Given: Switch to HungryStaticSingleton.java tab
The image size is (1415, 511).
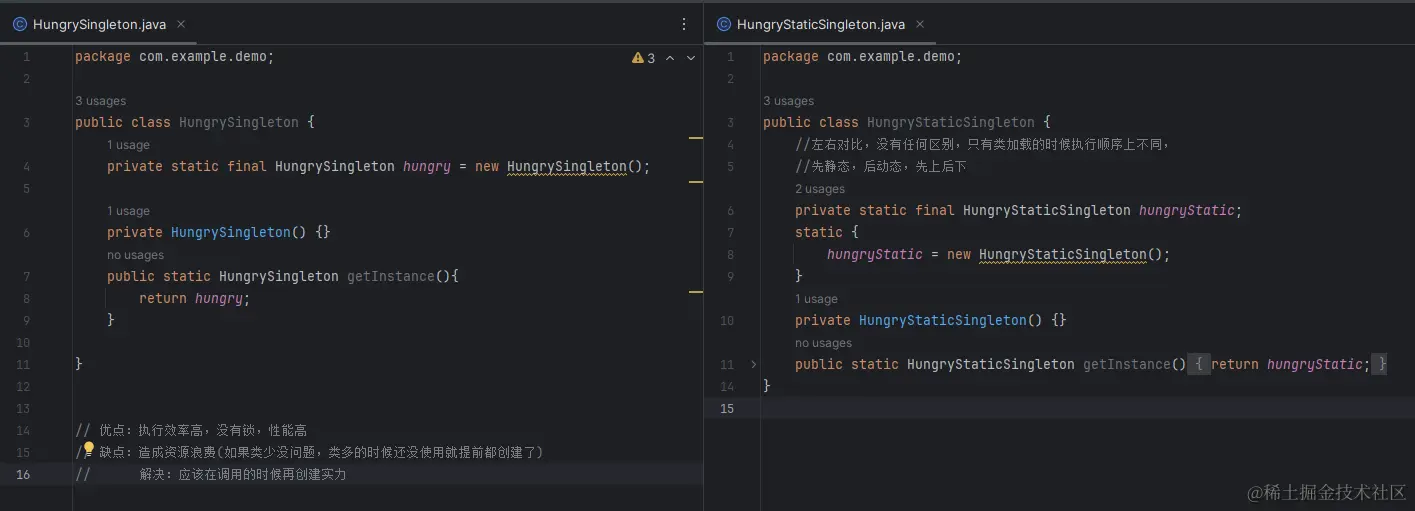Looking at the screenshot, I should pos(820,24).
